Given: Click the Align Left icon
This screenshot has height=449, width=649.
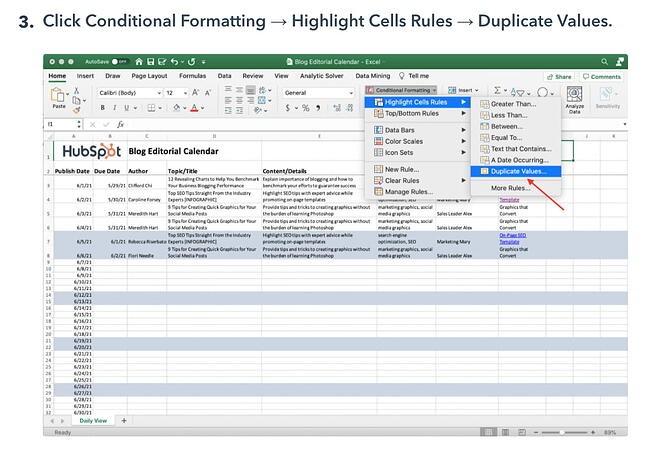Looking at the screenshot, I should [x=228, y=100].
